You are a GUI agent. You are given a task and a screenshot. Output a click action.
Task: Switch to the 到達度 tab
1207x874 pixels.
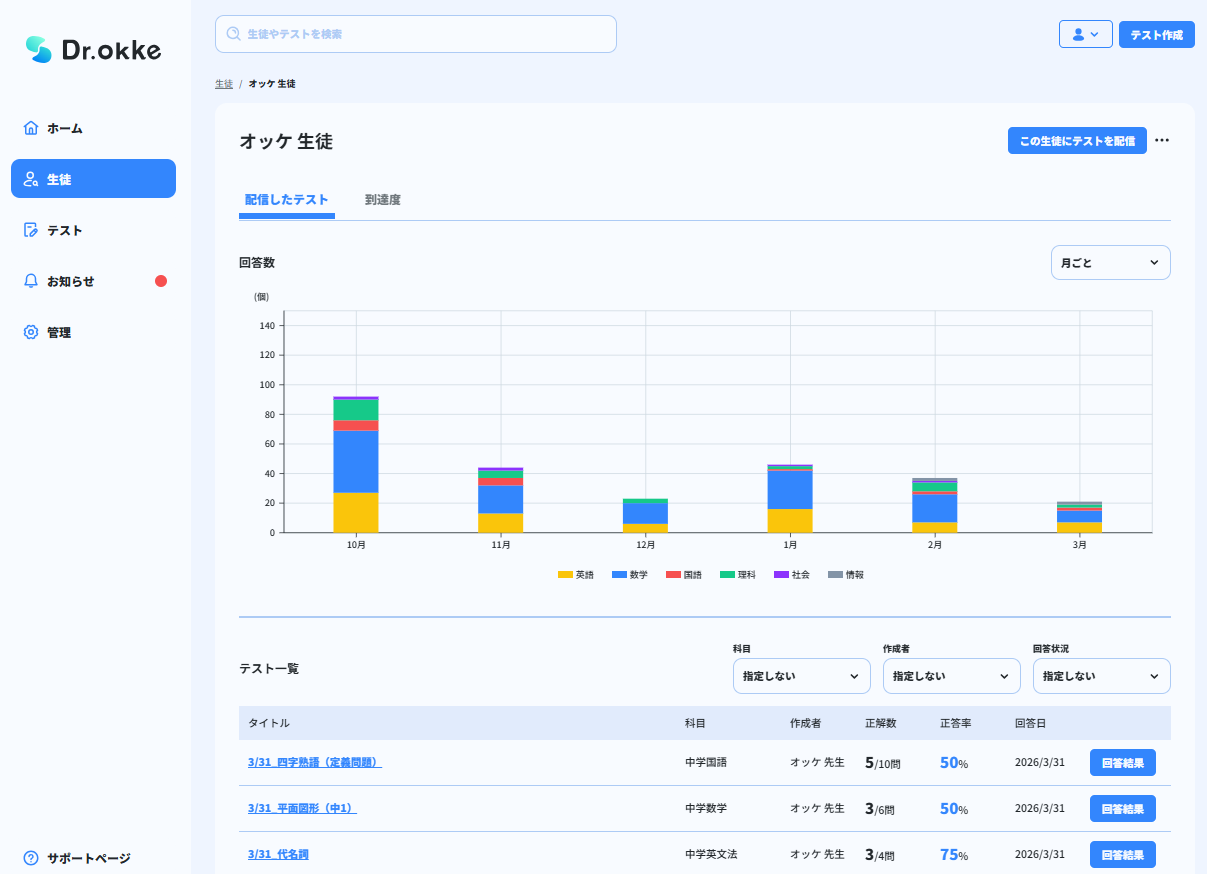[x=383, y=200]
